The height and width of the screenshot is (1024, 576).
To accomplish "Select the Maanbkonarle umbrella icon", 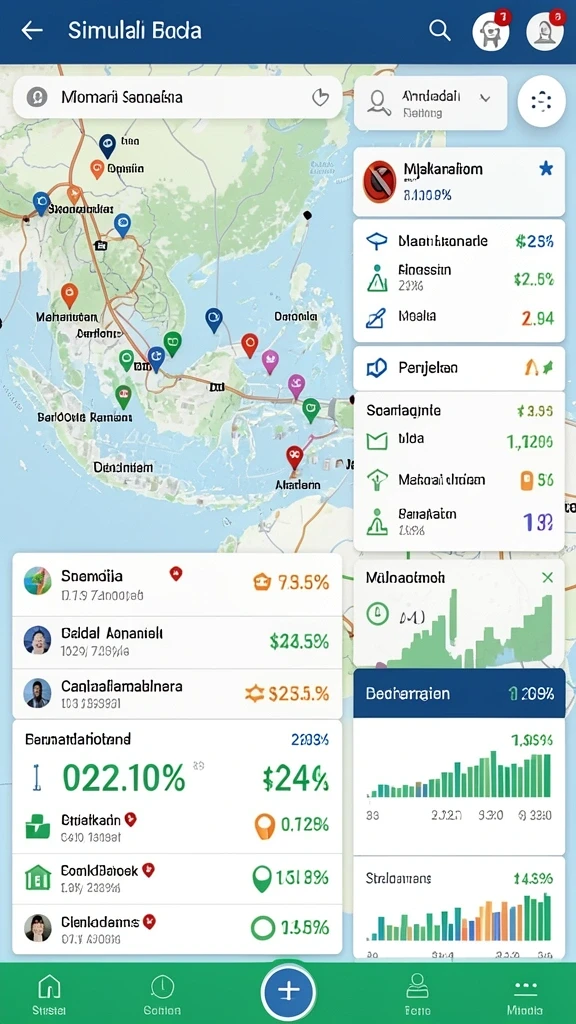I will pyautogui.click(x=377, y=241).
